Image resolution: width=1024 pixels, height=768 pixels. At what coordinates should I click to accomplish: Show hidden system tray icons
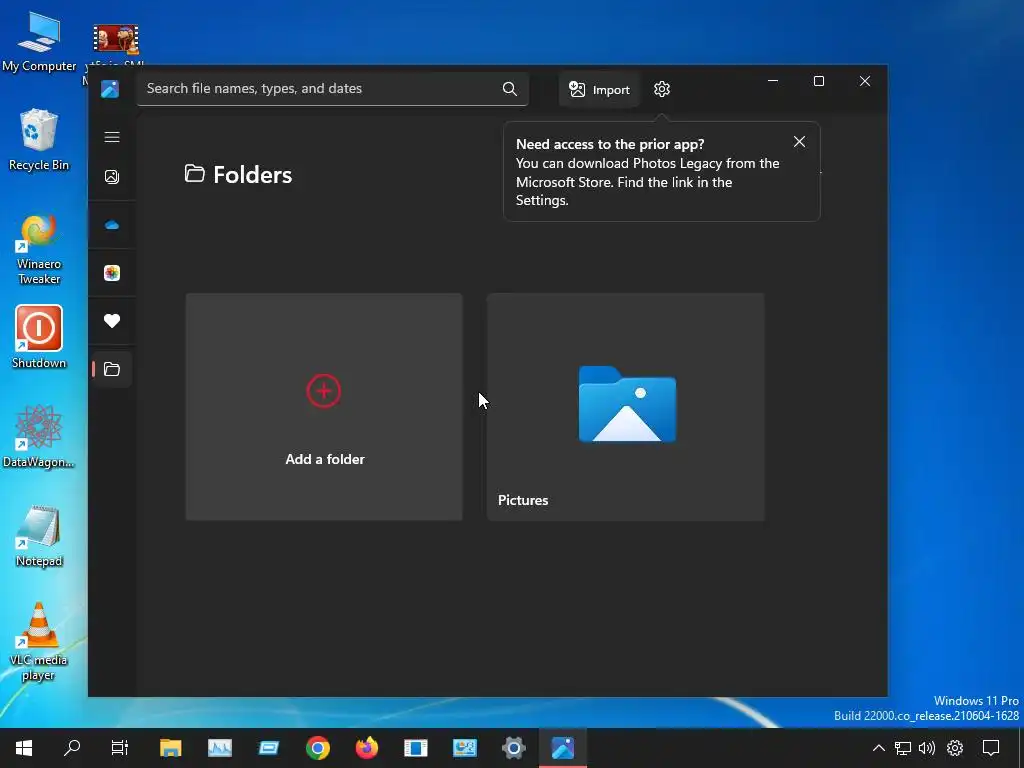click(x=879, y=748)
